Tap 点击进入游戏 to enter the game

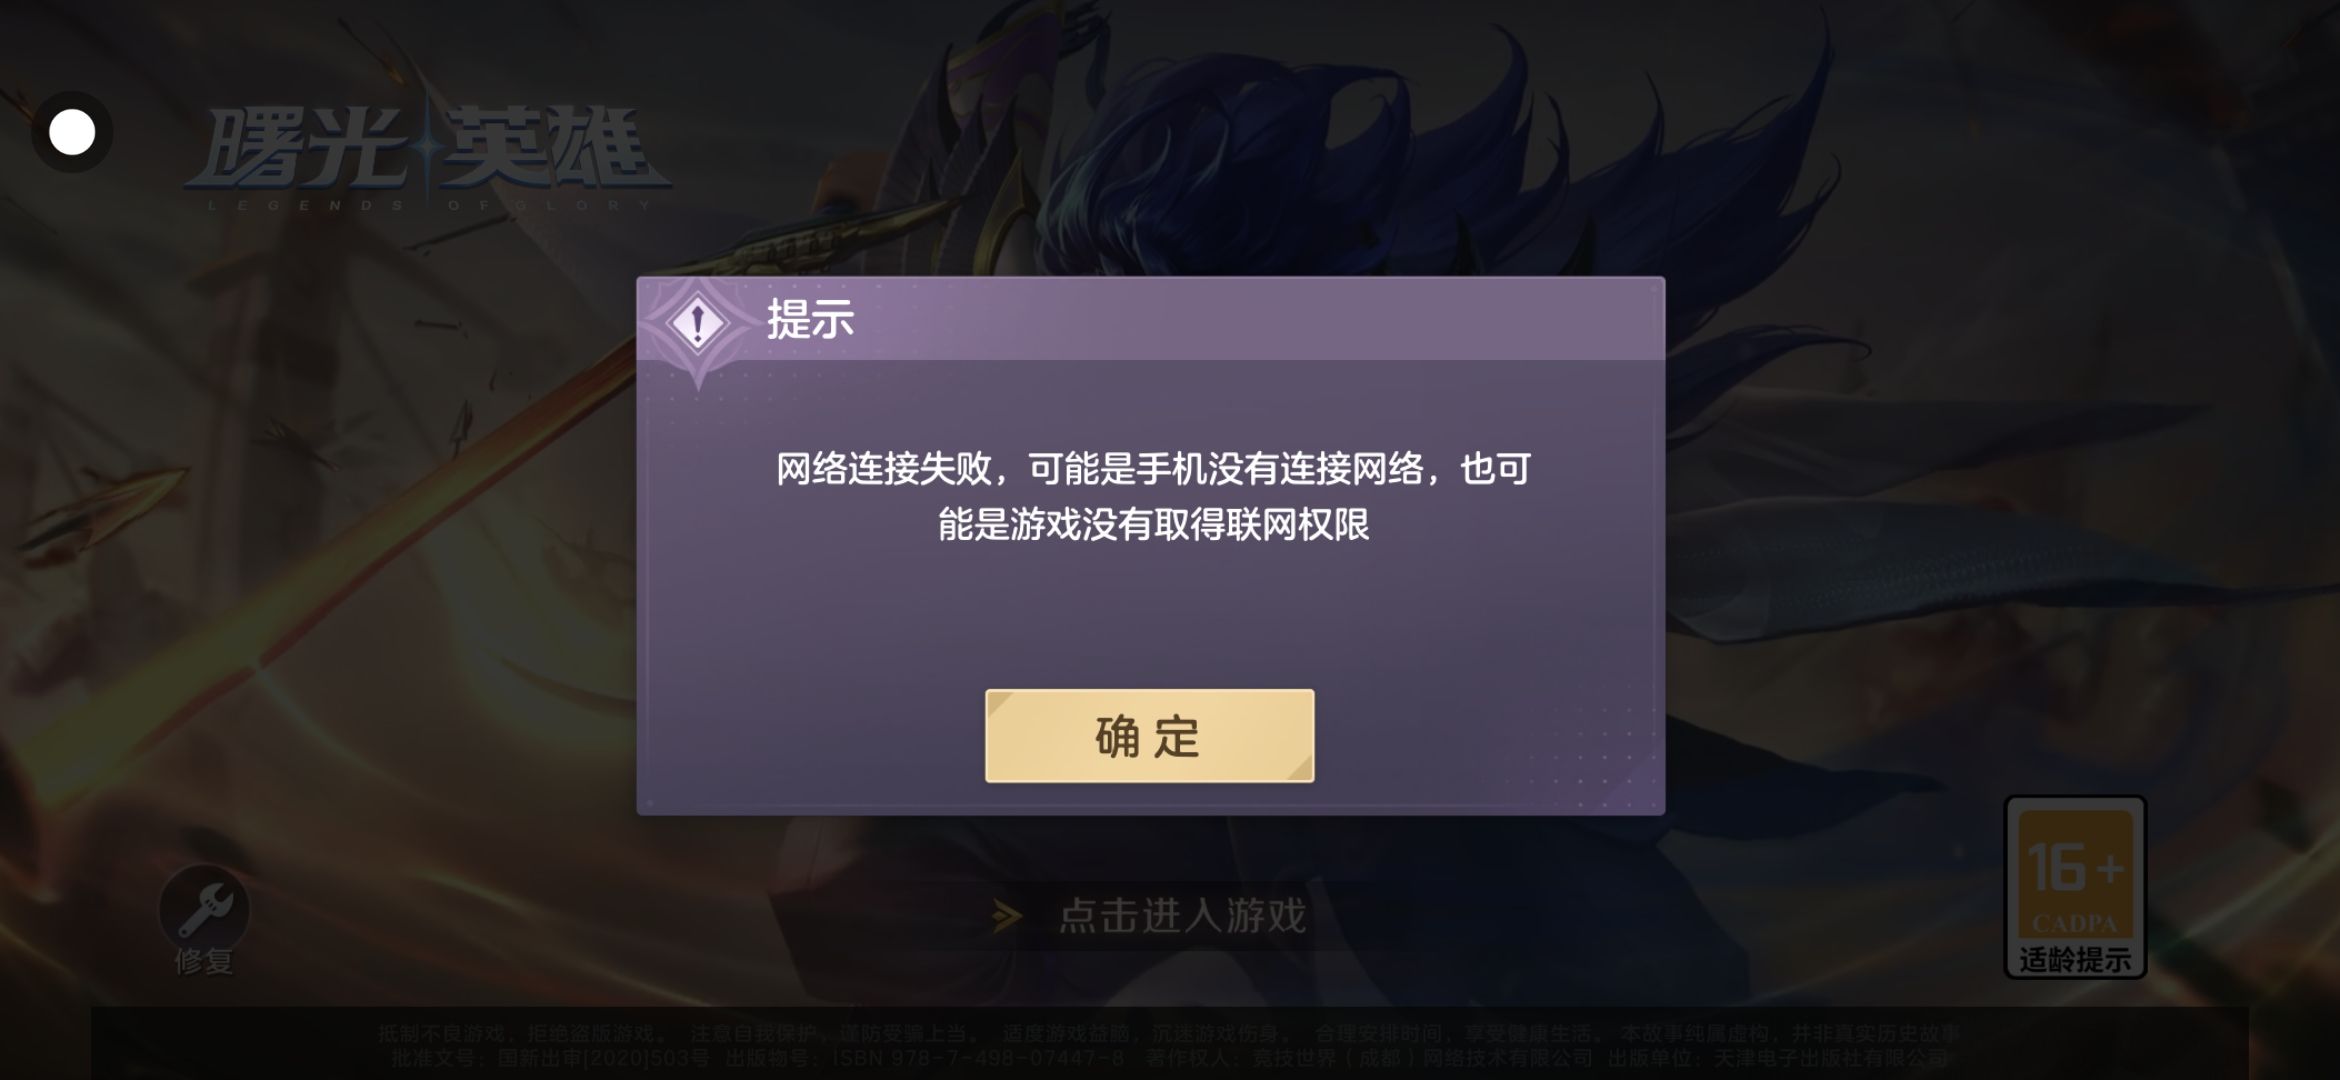pyautogui.click(x=1183, y=916)
